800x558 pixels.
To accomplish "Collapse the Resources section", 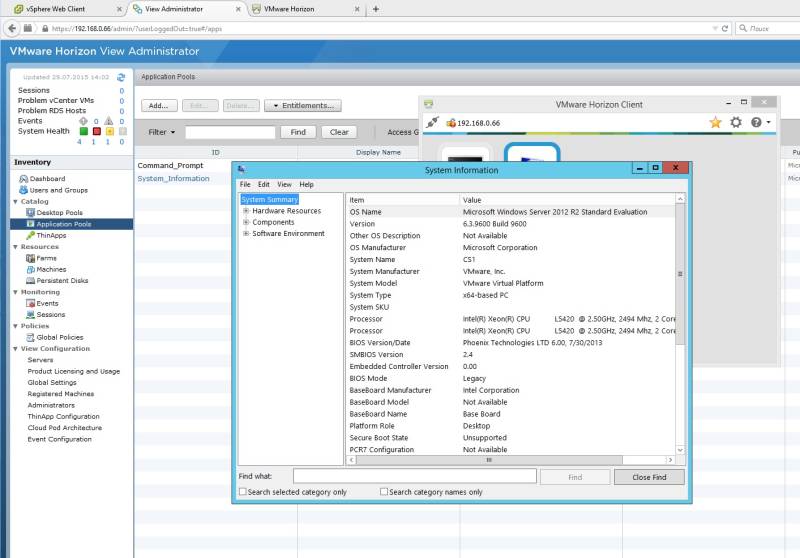I will [x=15, y=247].
